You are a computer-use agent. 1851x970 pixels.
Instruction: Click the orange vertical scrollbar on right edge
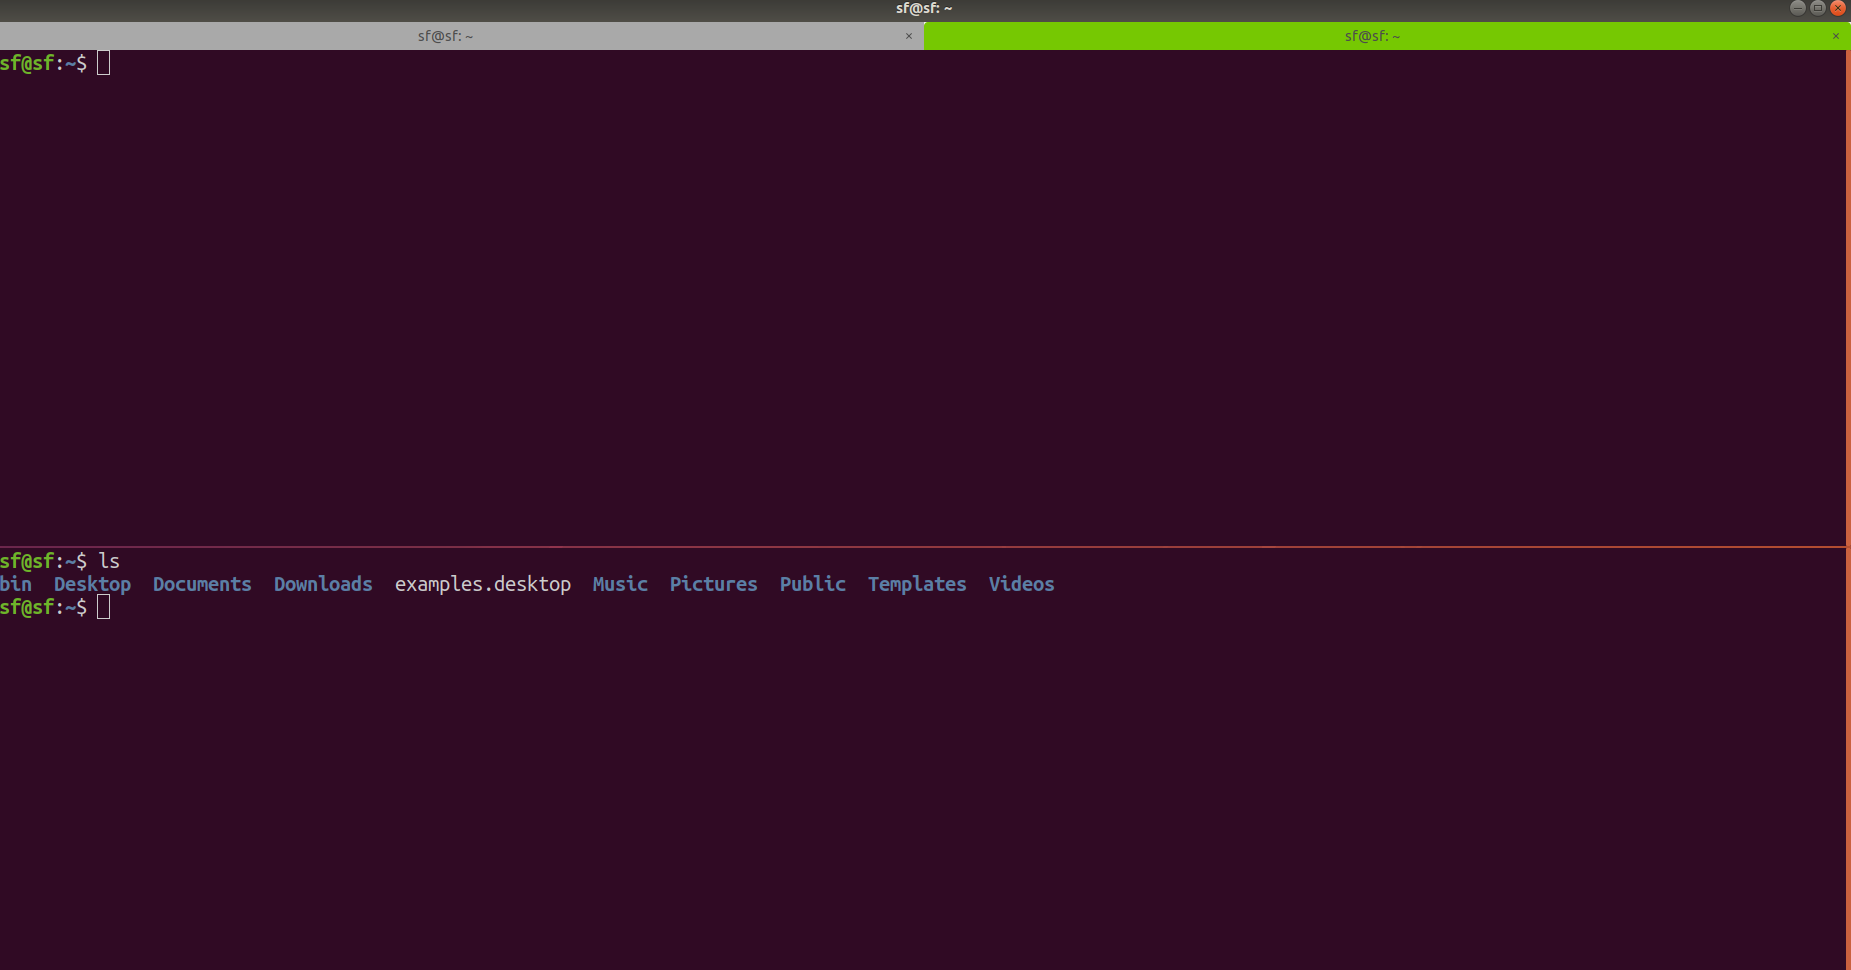(1848, 509)
